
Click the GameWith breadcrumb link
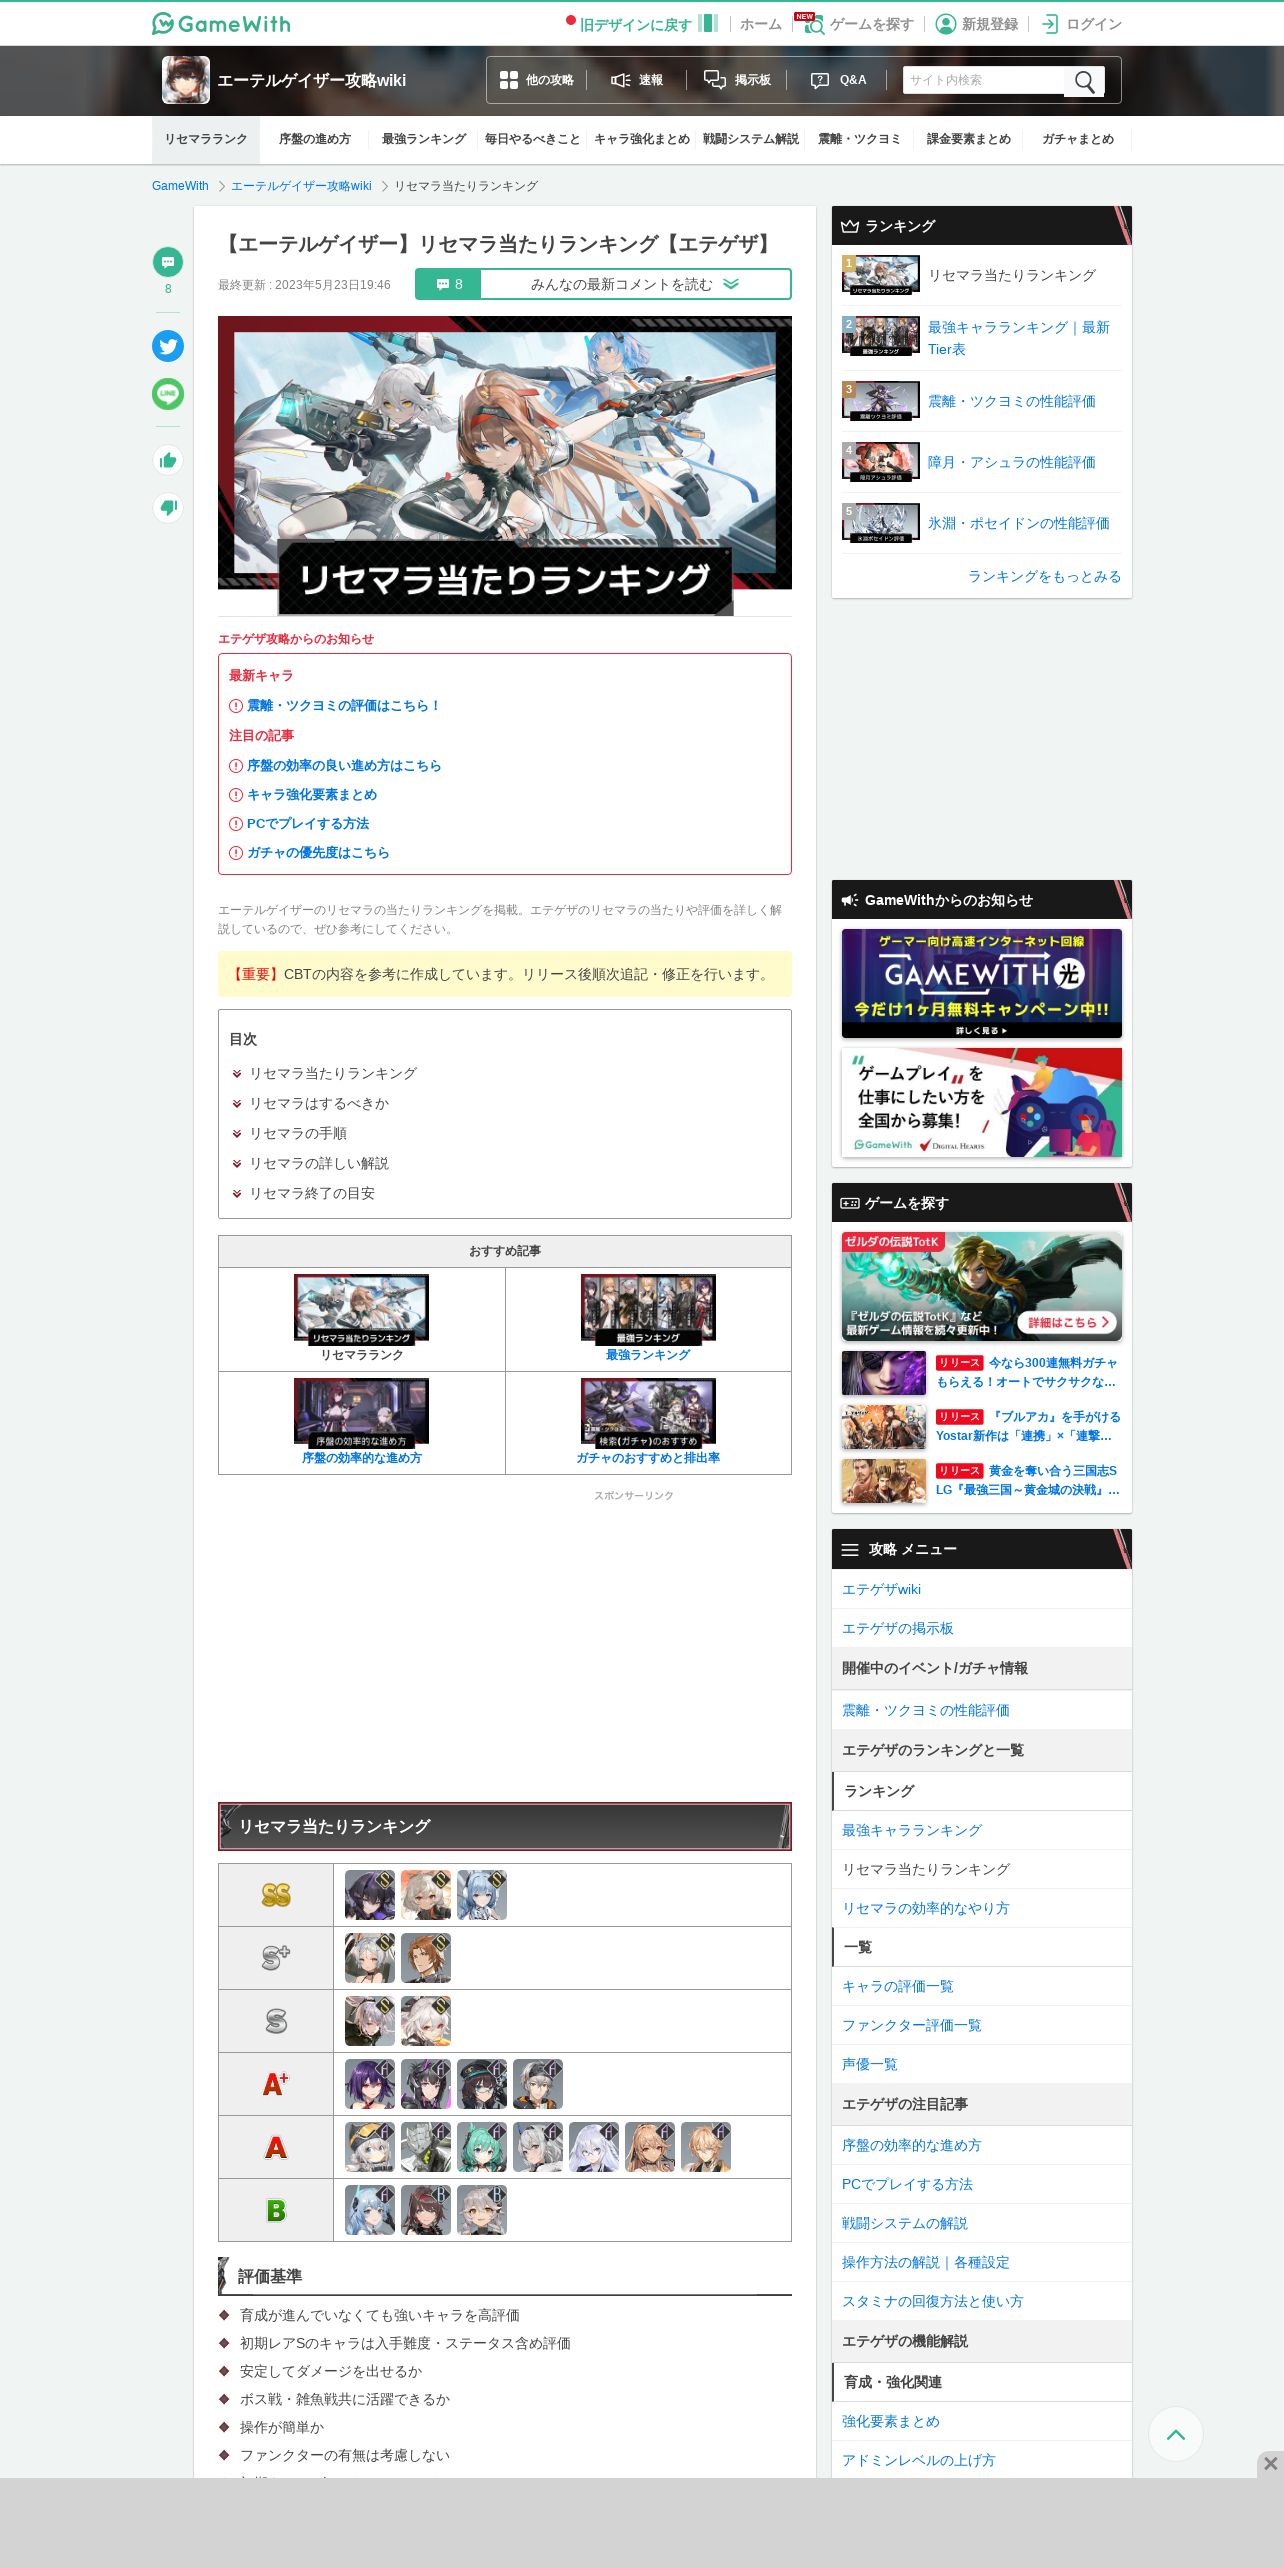pos(180,186)
